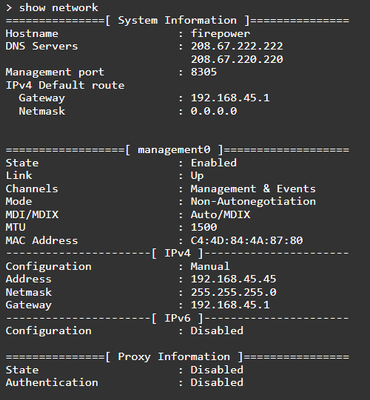Click the 'Hostname' label
Viewport: 370px width, 400px height.
[x=32, y=33]
